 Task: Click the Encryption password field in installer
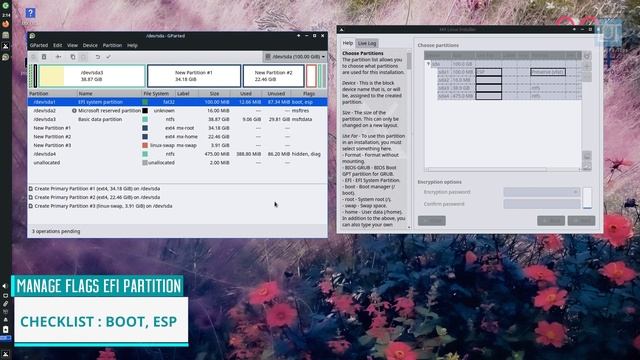542,192
